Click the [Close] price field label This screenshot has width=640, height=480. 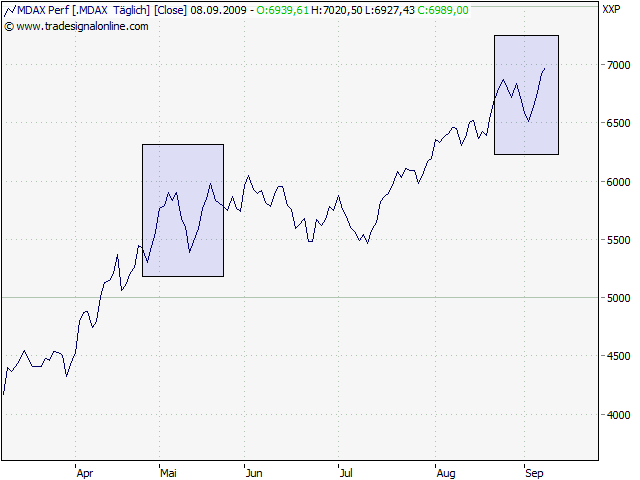171,10
